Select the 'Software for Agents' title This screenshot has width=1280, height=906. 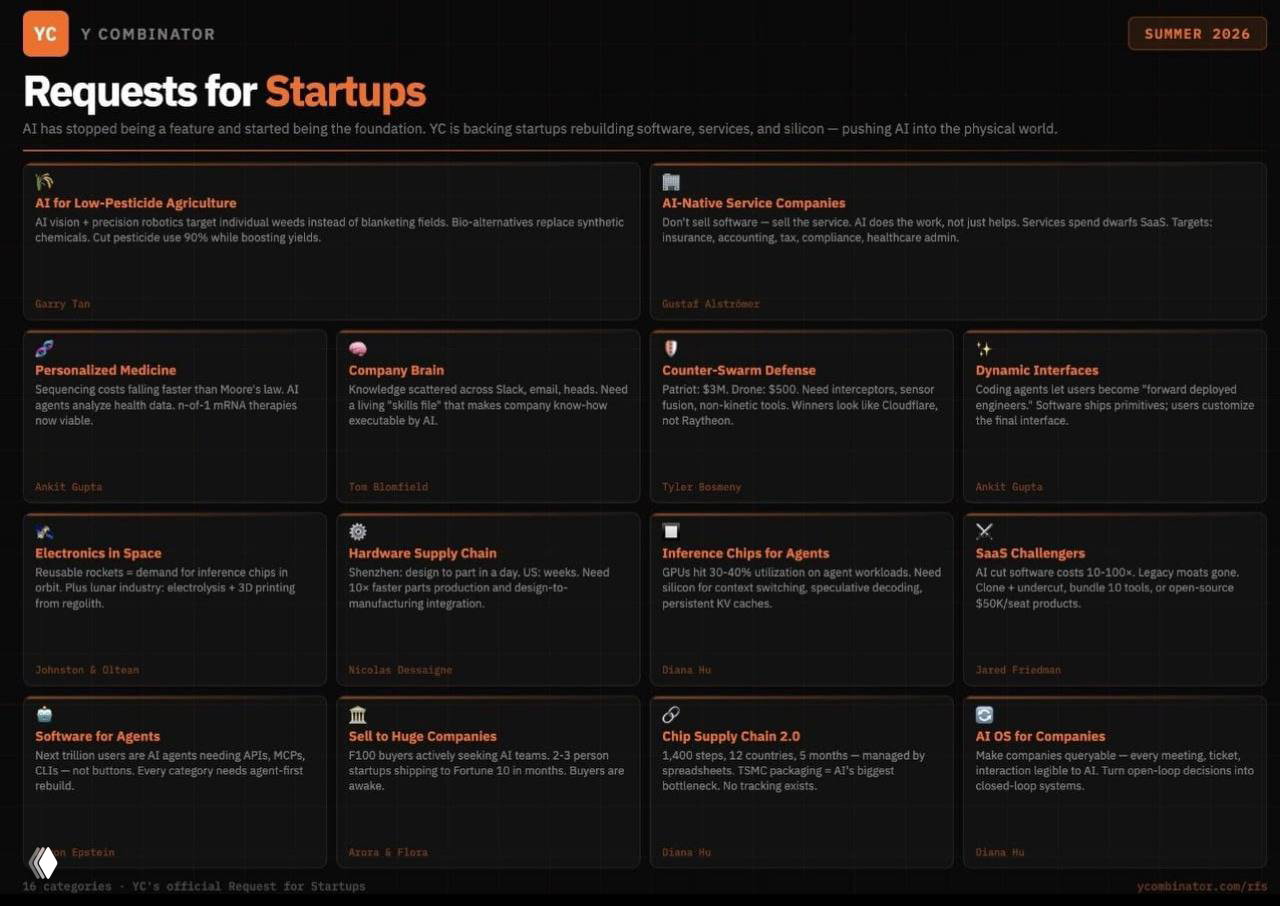tap(98, 736)
